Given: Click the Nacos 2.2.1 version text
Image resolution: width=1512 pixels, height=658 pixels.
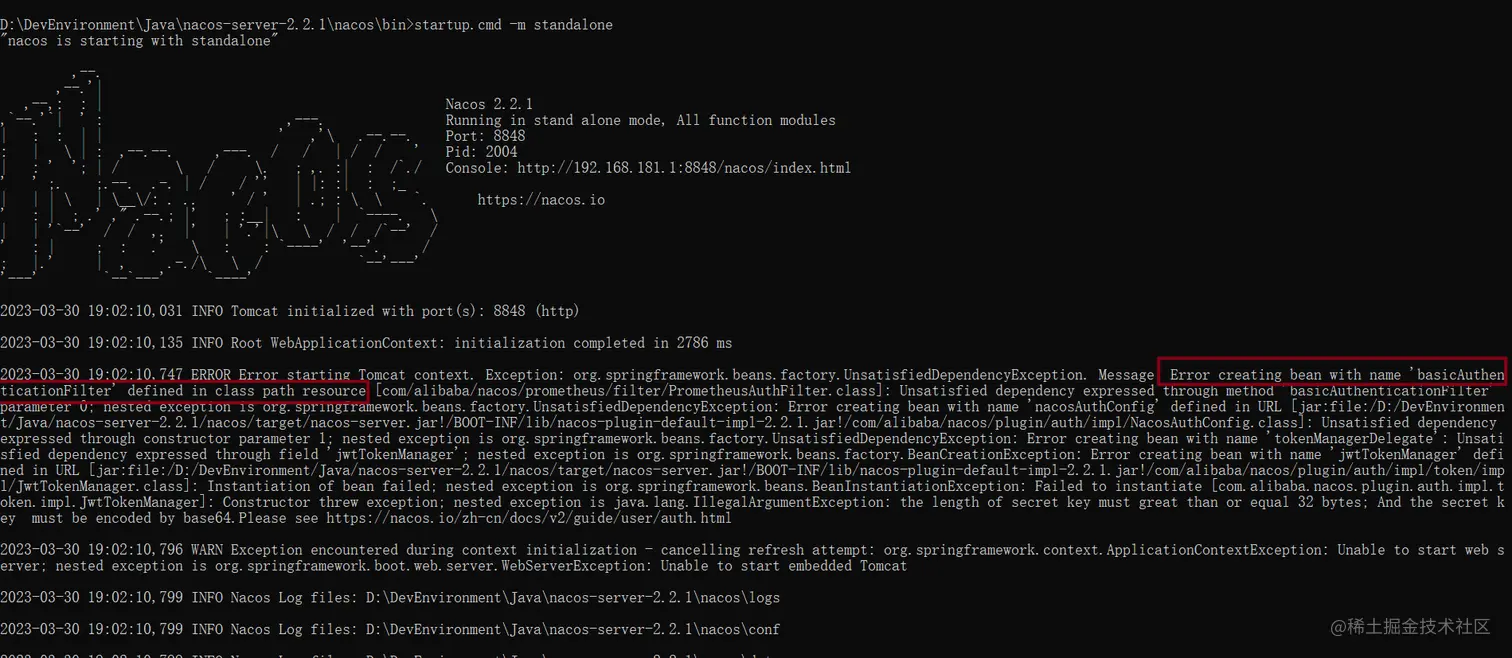Looking at the screenshot, I should [x=489, y=104].
